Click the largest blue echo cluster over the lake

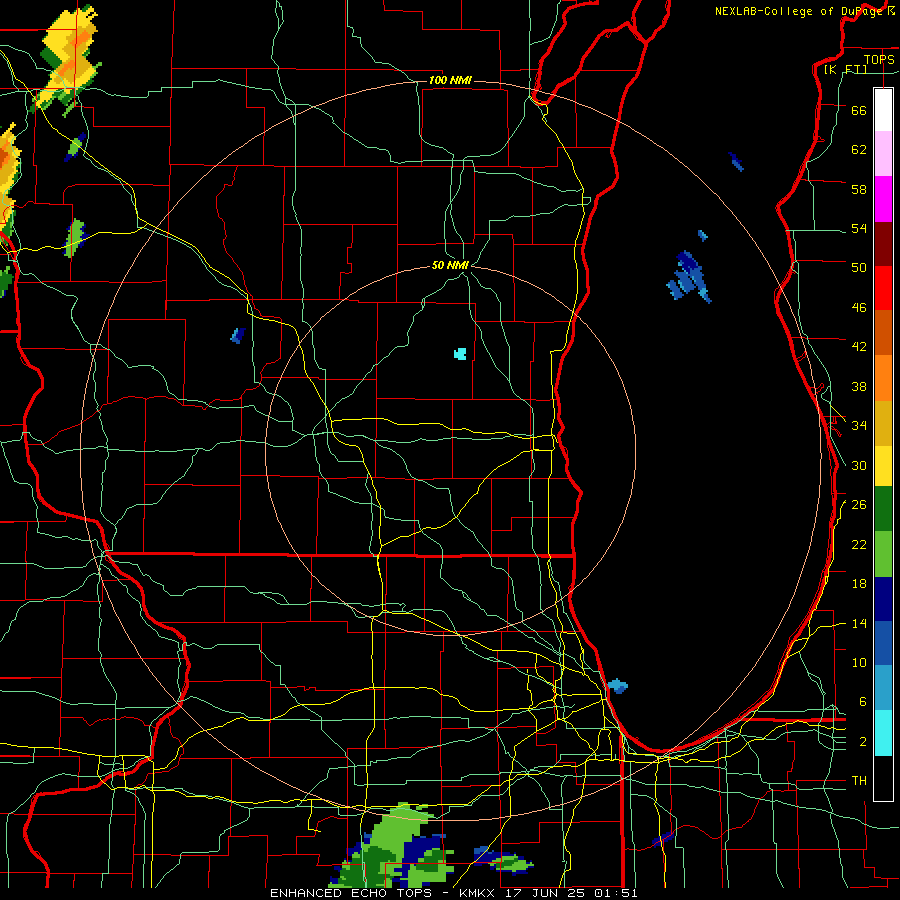(689, 277)
